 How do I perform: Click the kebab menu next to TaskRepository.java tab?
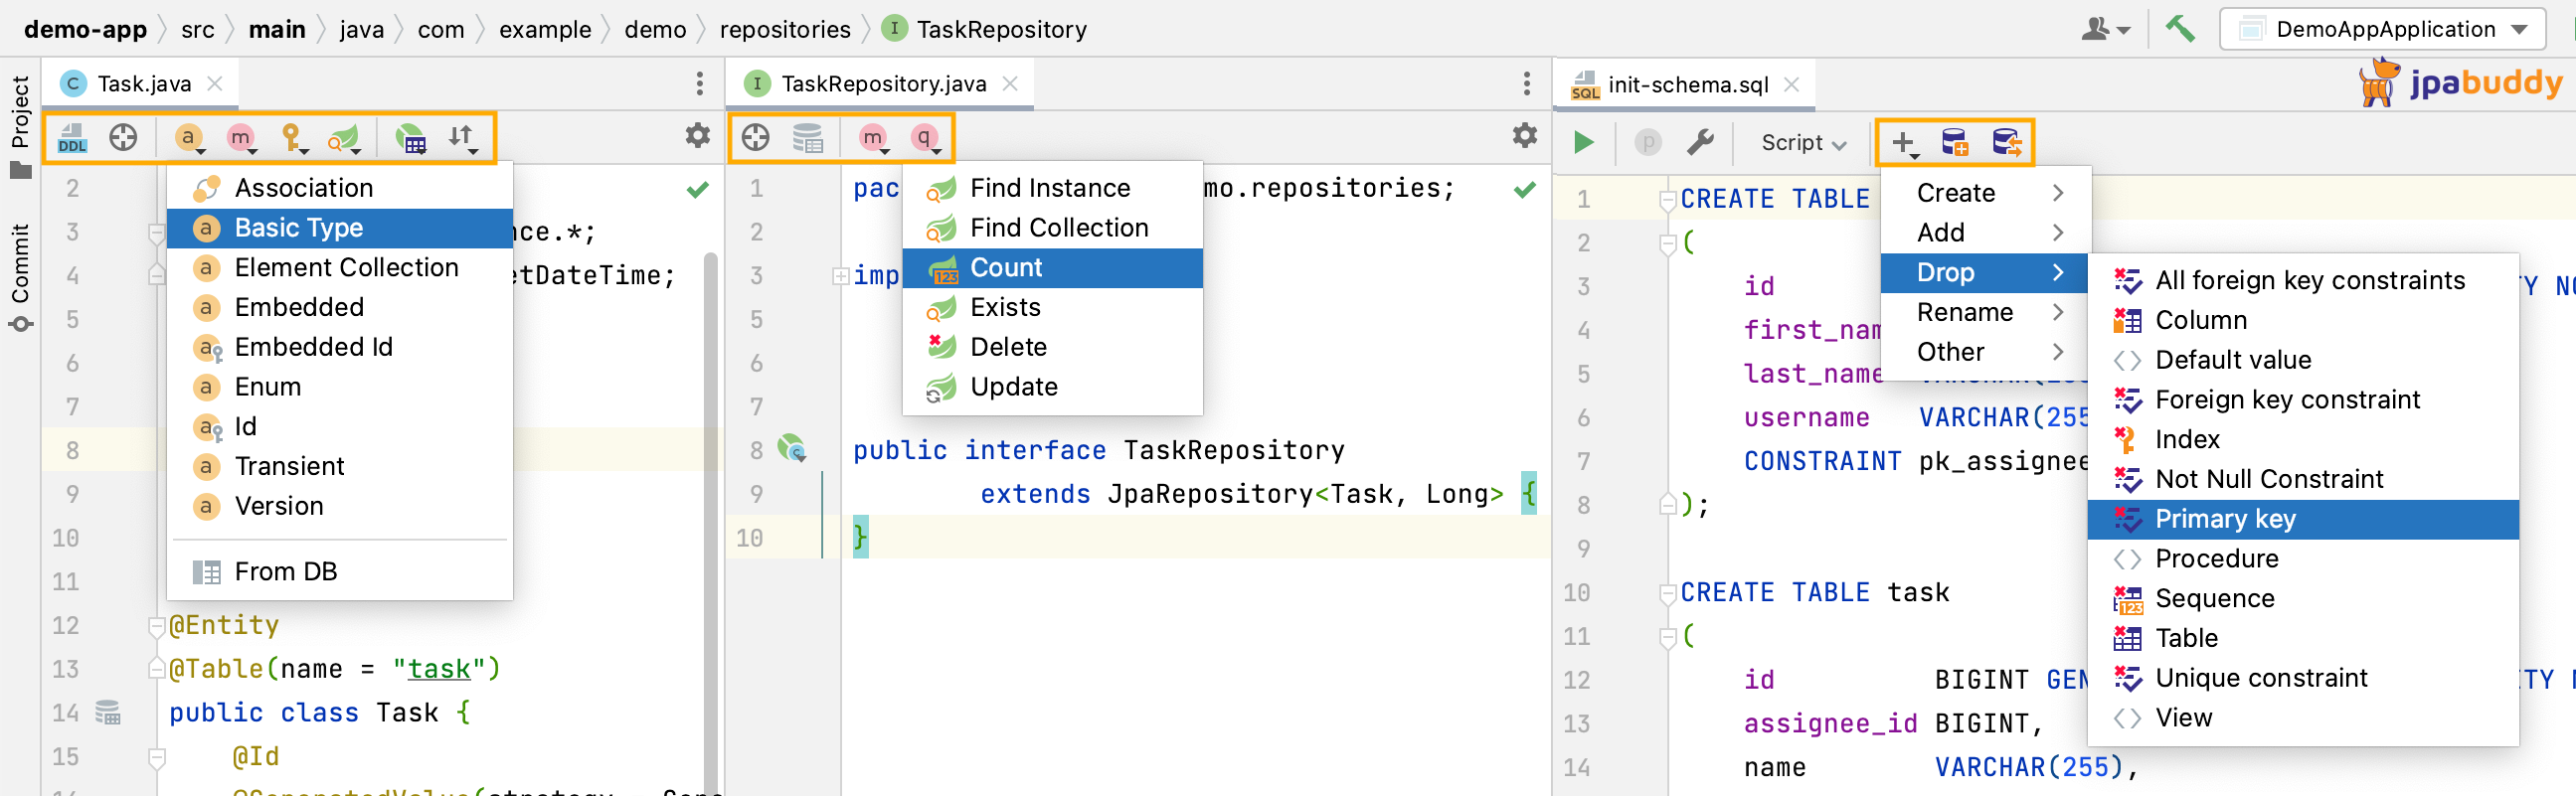pyautogui.click(x=1526, y=83)
